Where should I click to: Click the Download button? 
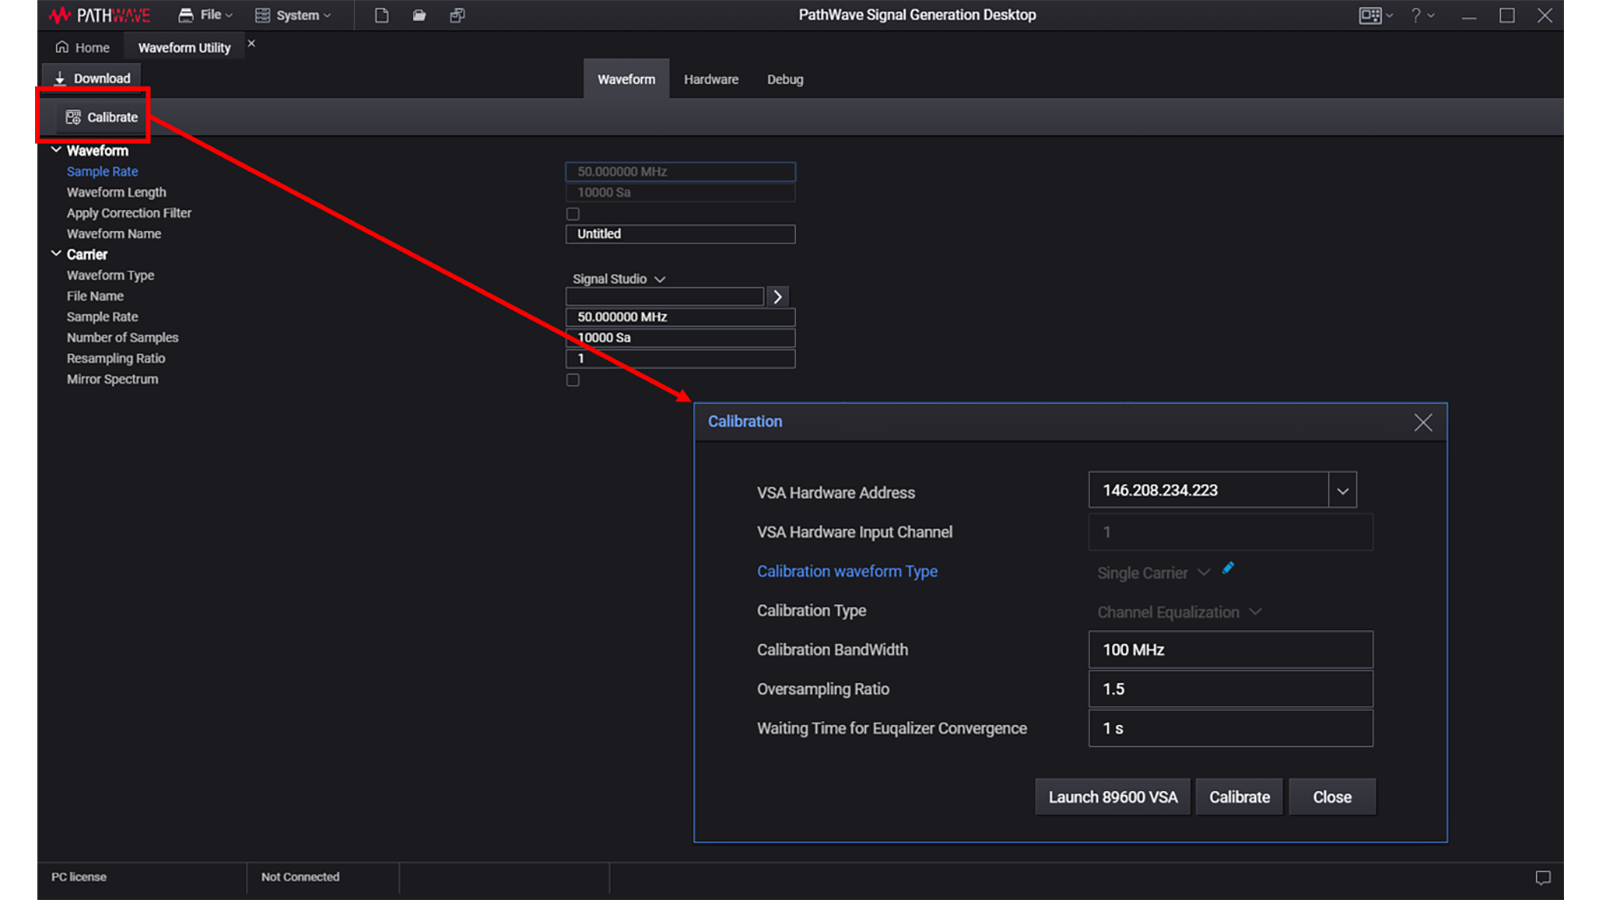[x=92, y=78]
